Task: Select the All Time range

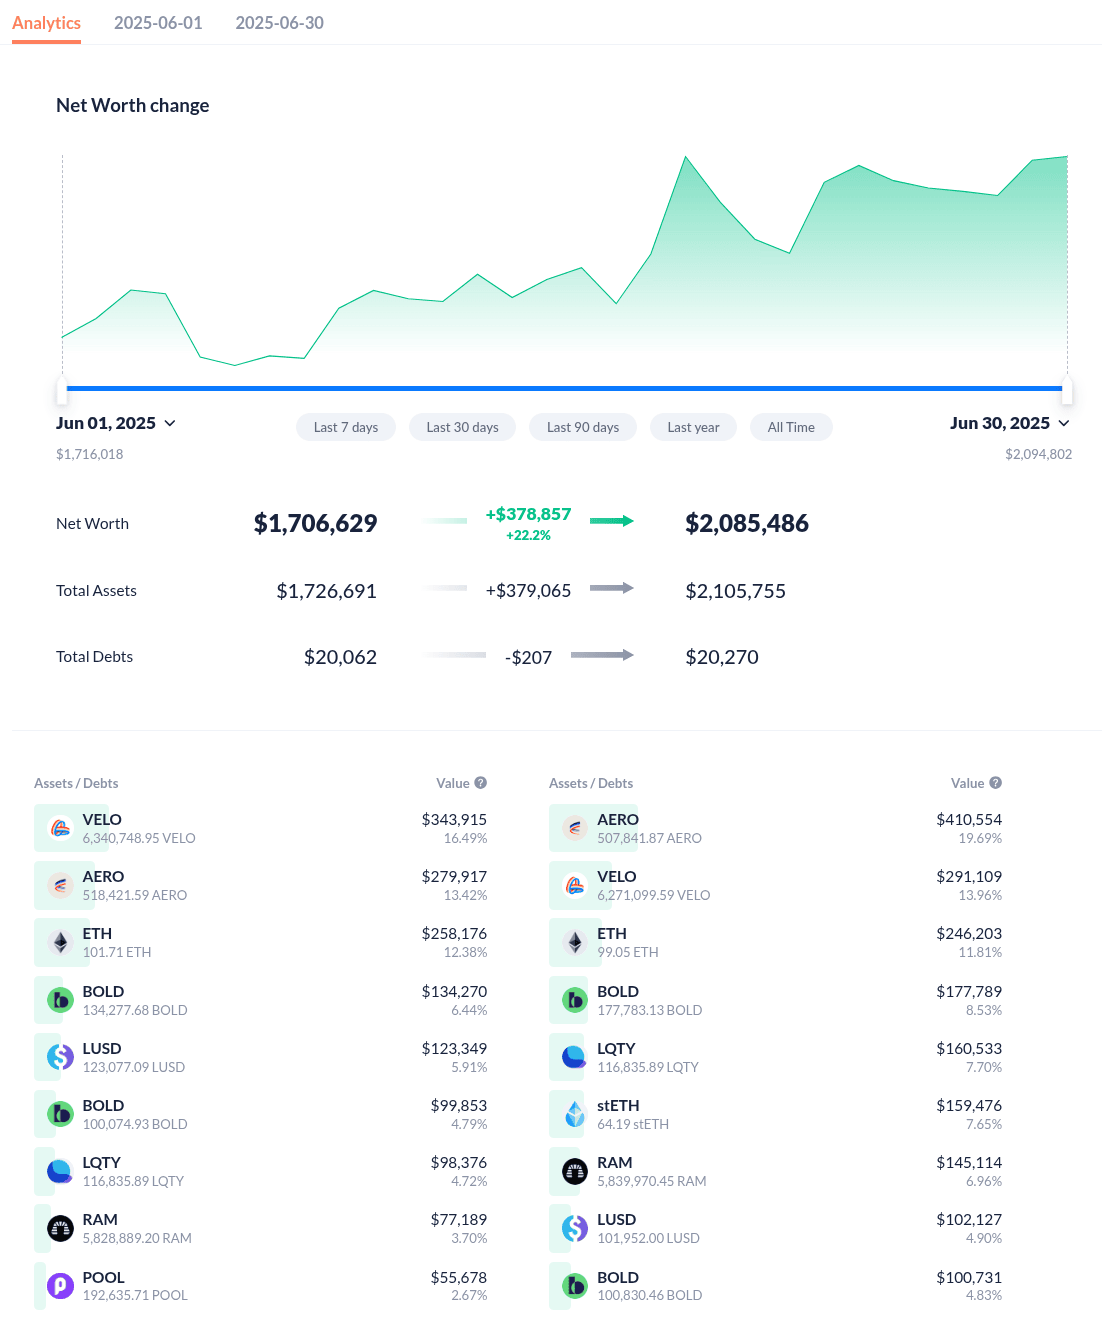Action: click(791, 427)
